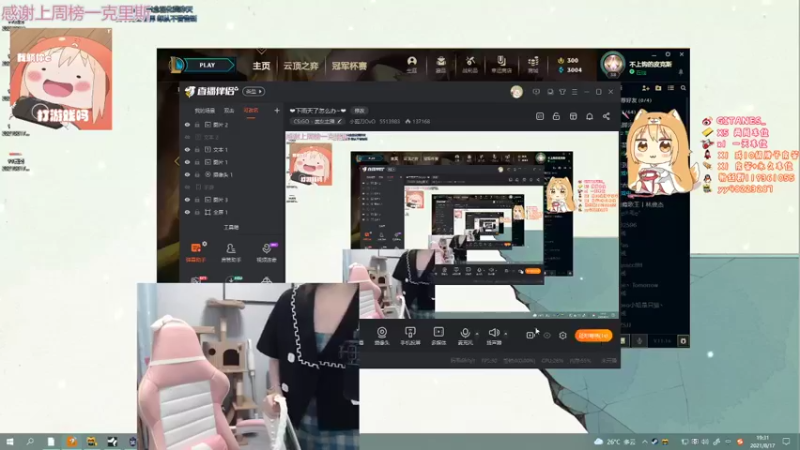Screen dimensions: 800x450
Task: Open the League client profile icon
Action: pyautogui.click(x=412, y=64)
